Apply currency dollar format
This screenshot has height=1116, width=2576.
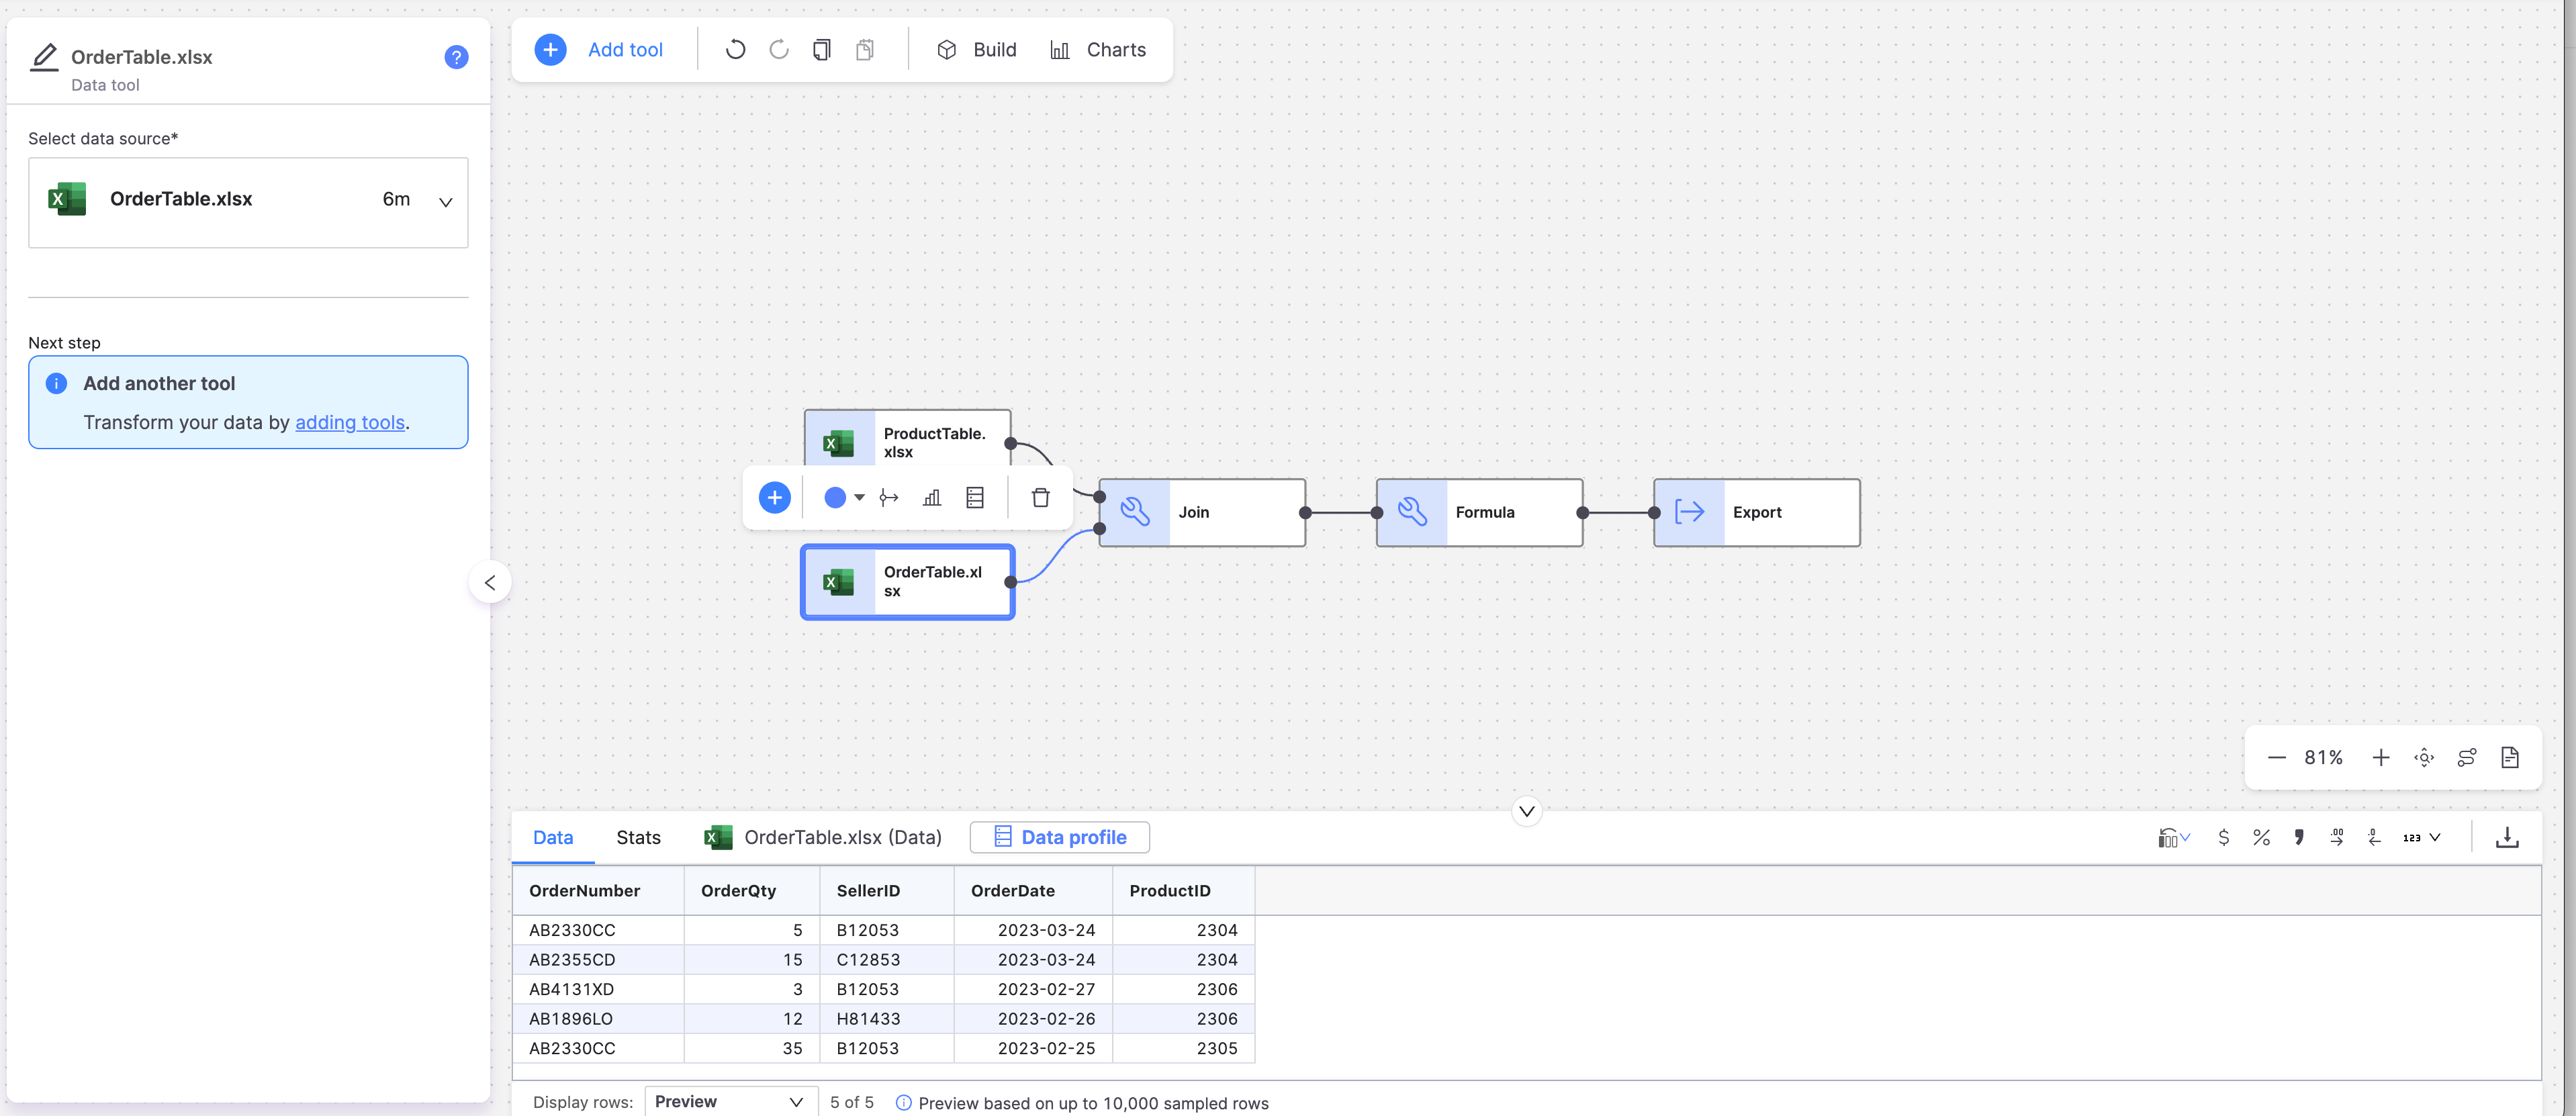click(2223, 837)
